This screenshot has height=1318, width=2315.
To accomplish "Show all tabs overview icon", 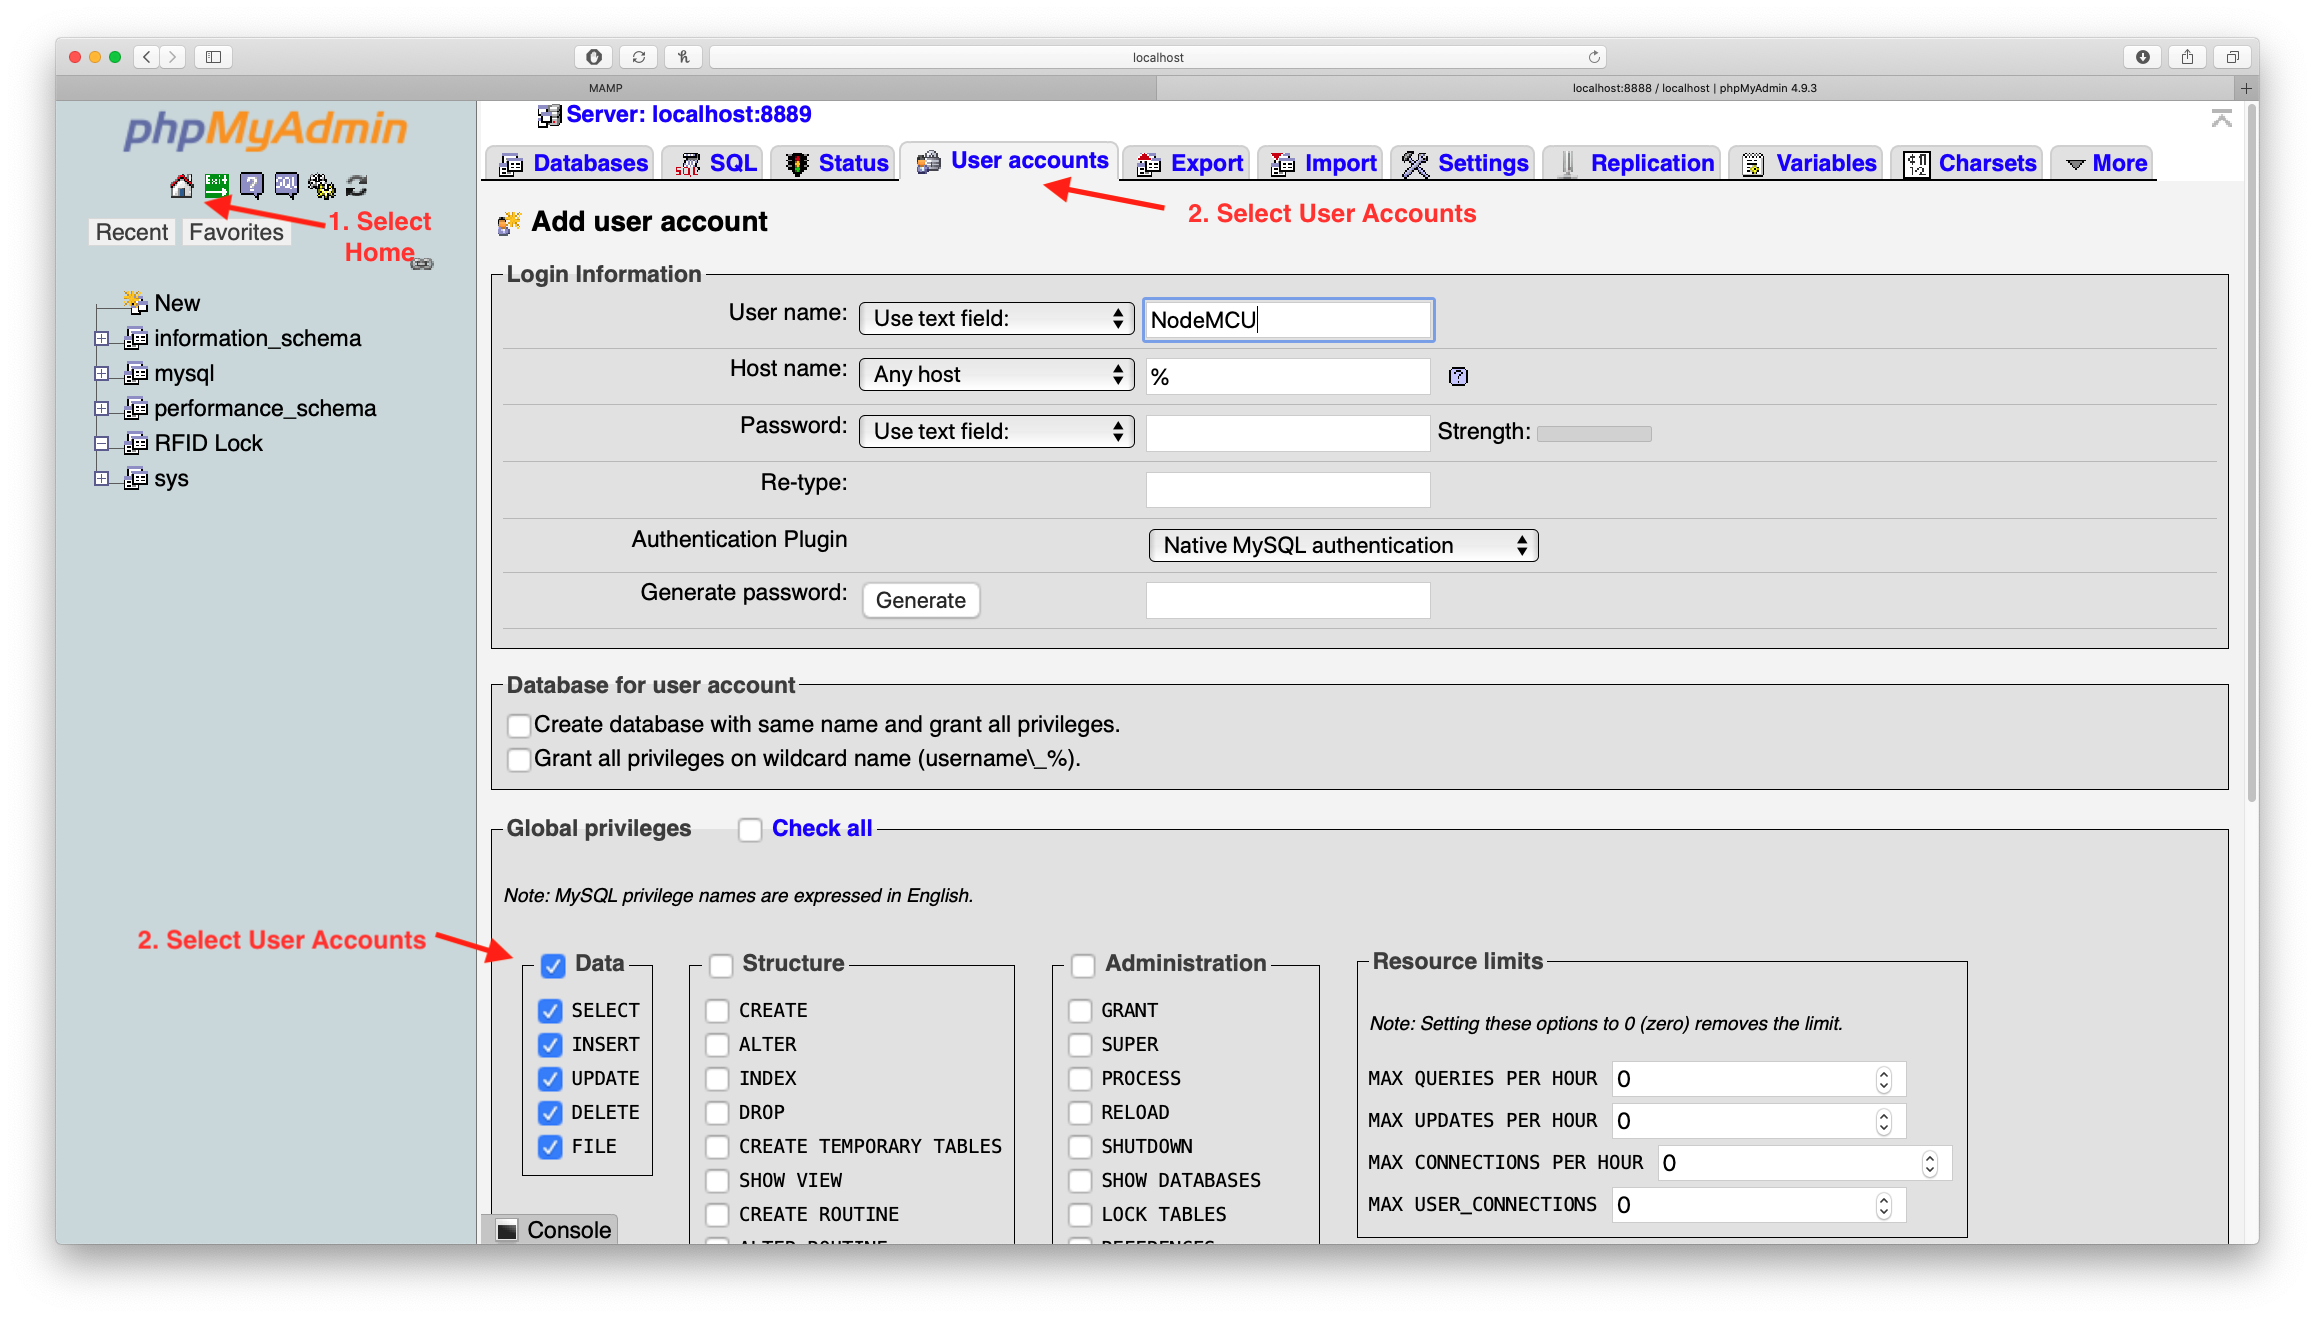I will 2232,57.
